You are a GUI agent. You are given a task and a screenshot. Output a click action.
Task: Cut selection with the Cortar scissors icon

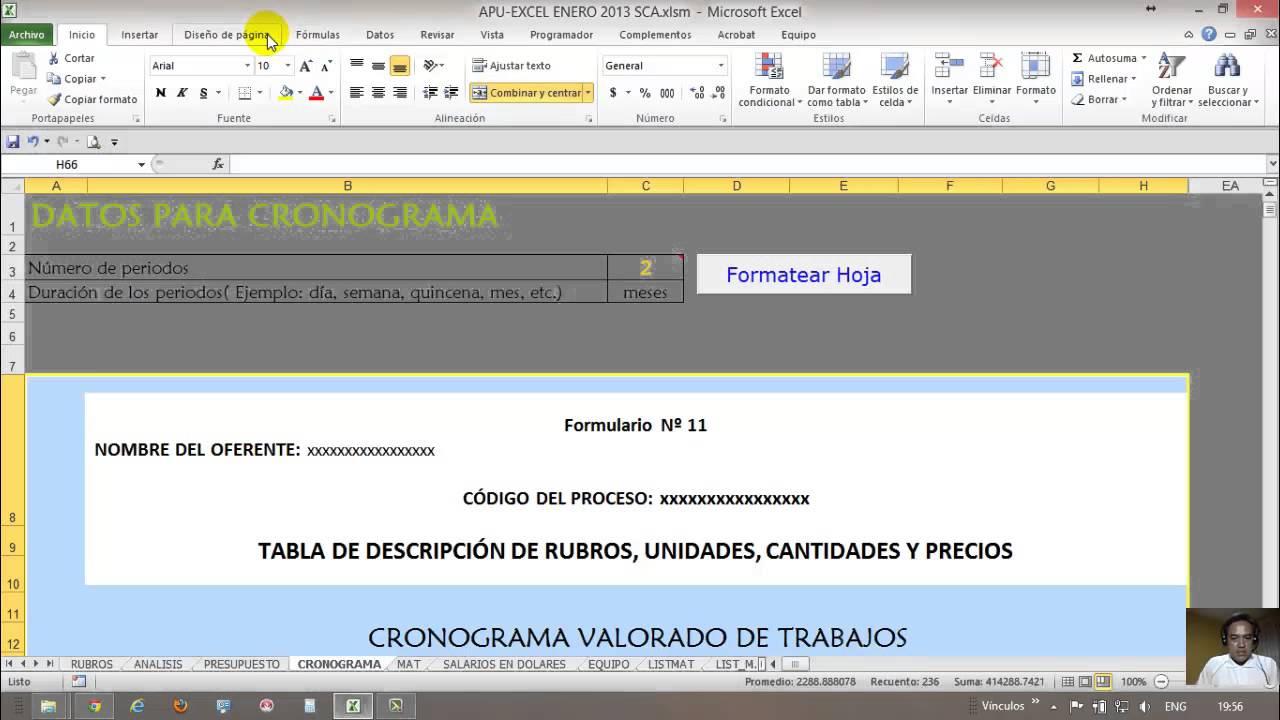[x=55, y=59]
